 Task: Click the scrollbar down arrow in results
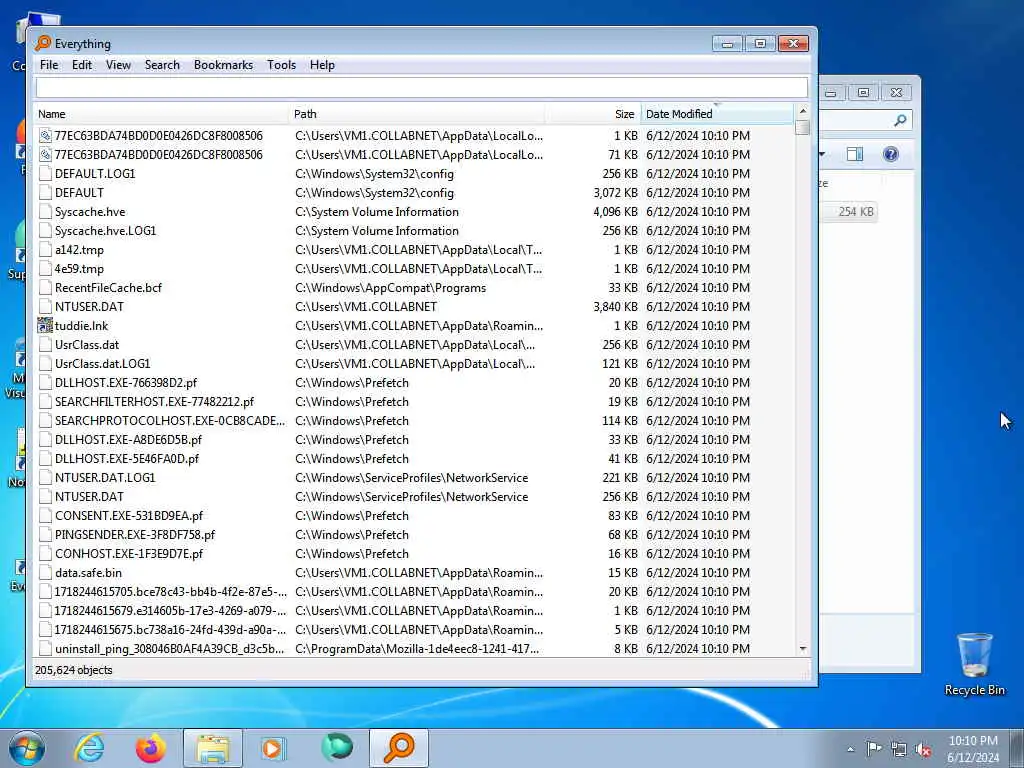803,648
